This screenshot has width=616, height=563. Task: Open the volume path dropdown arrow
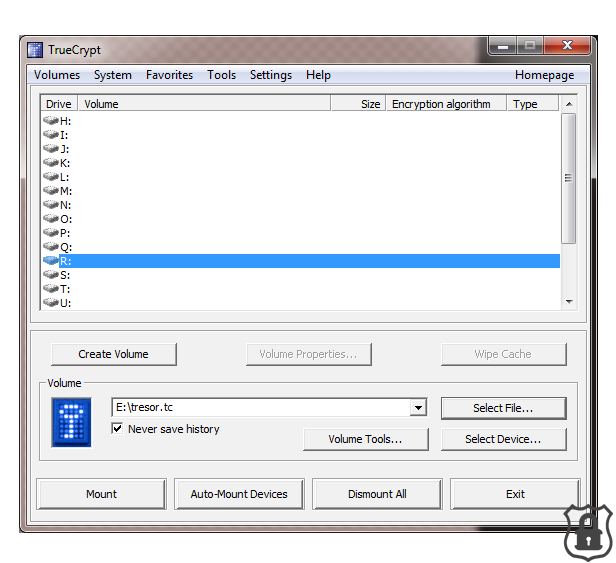(418, 407)
